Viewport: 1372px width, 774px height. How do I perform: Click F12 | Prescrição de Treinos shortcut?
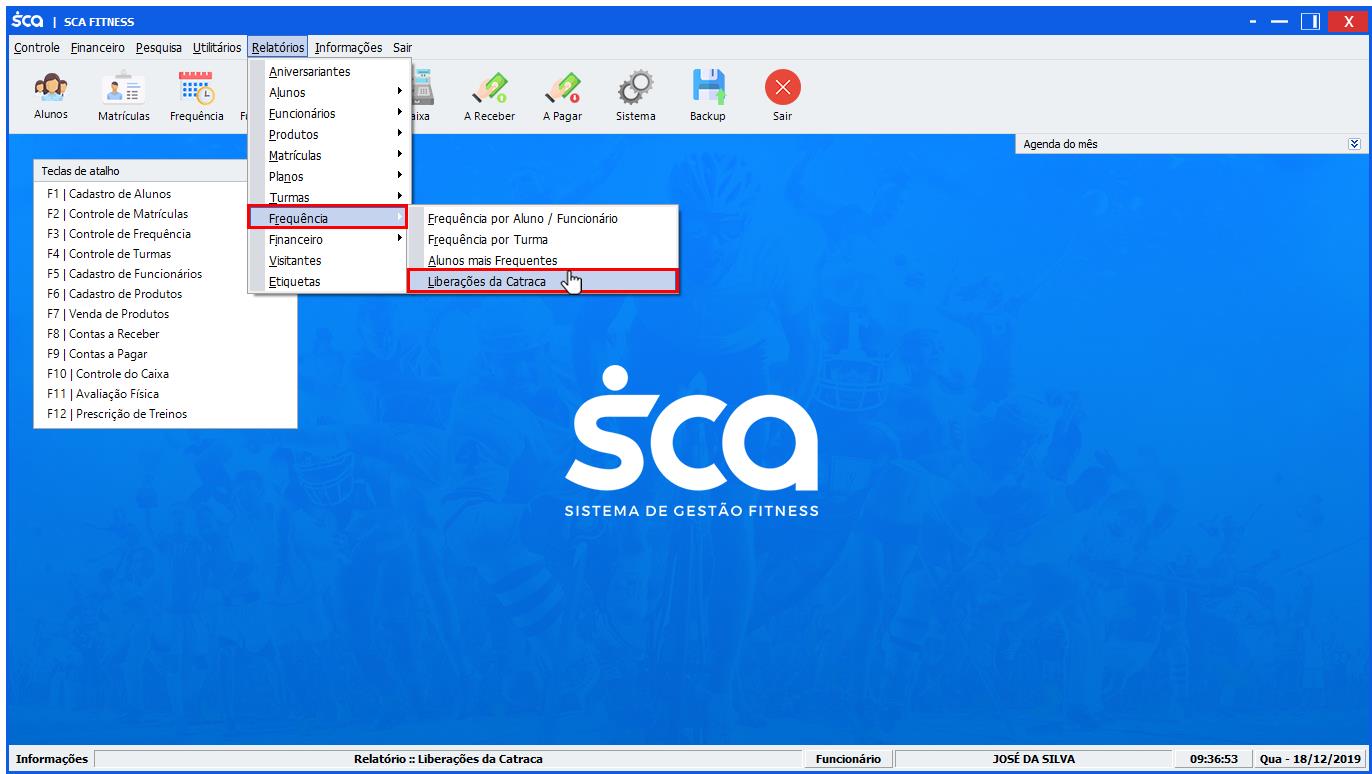117,414
